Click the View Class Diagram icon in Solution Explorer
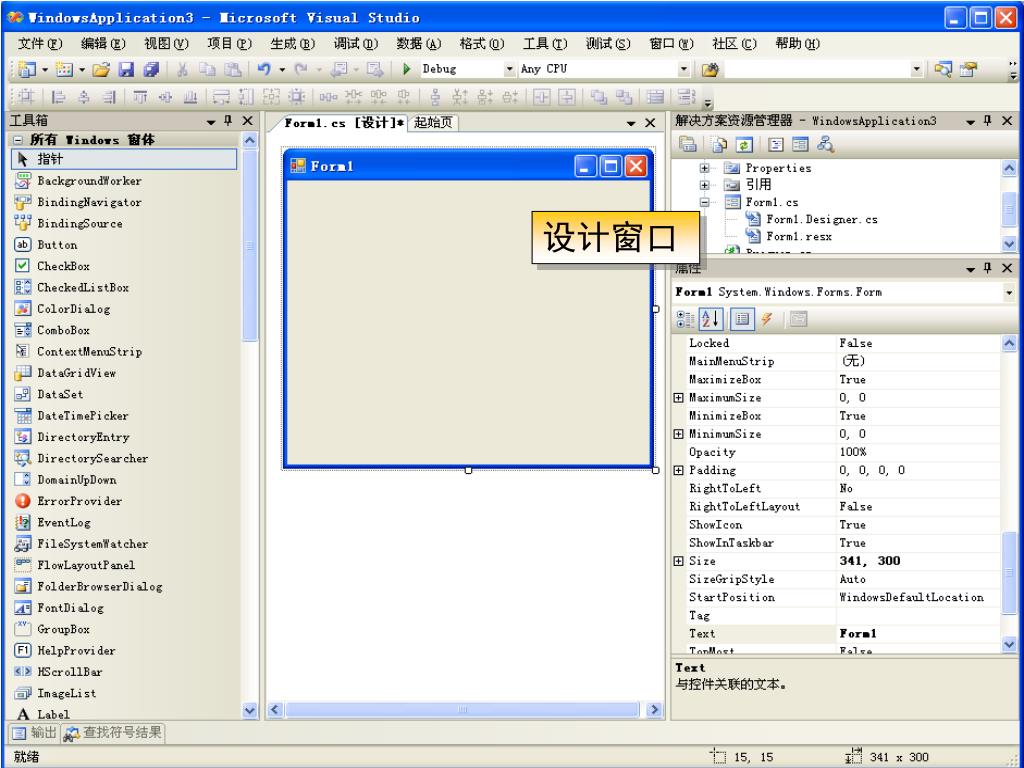Viewport: 1024px width, 768px height. tap(825, 144)
